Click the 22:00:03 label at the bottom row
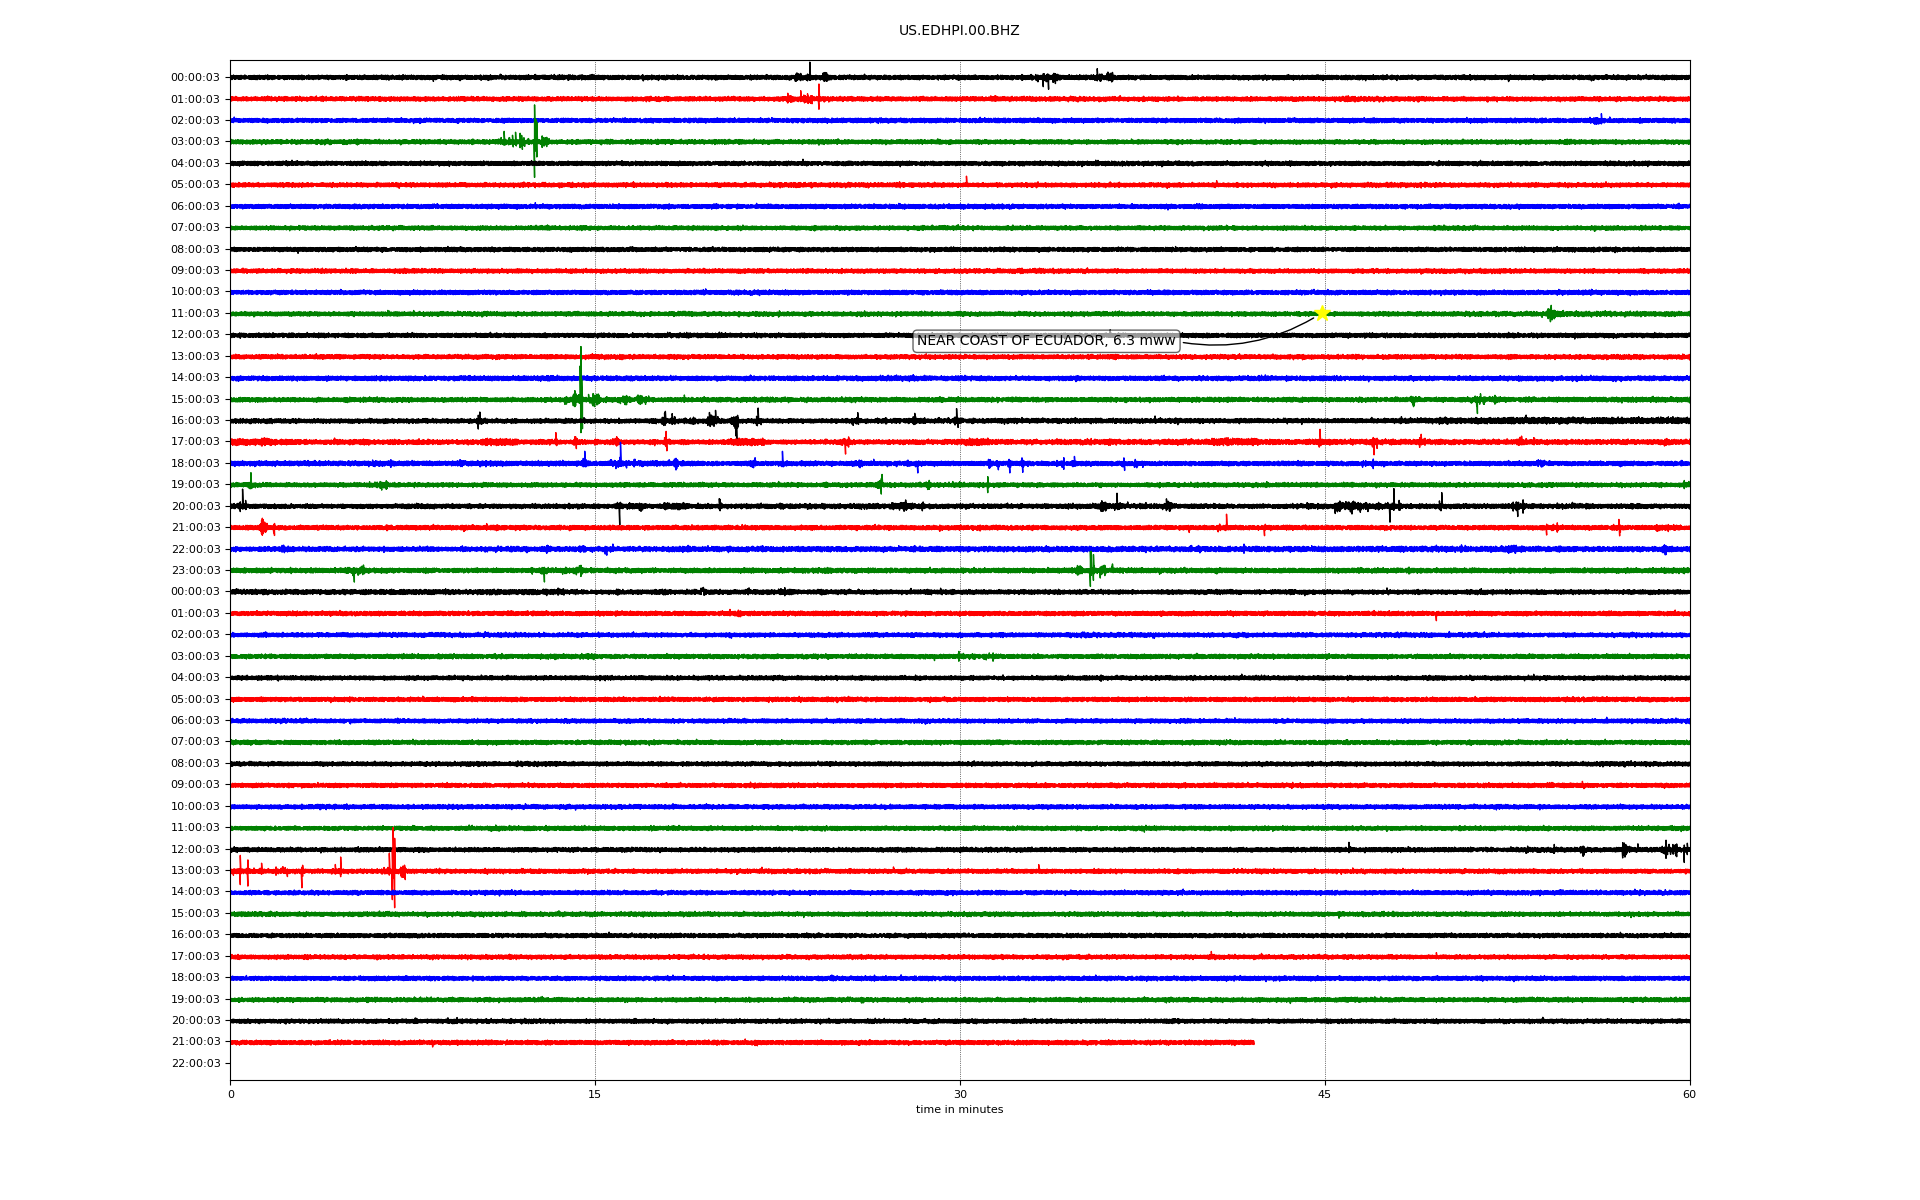This screenshot has height=1200, width=1920. (x=195, y=1064)
